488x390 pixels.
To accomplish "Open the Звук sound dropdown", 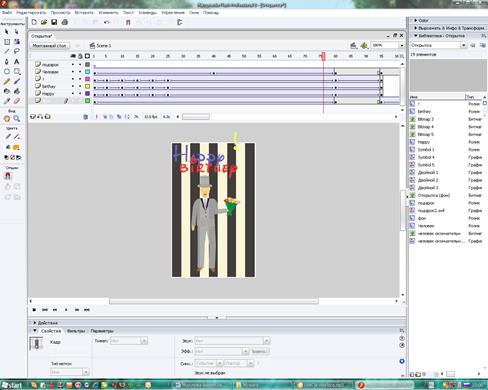I will [266, 341].
